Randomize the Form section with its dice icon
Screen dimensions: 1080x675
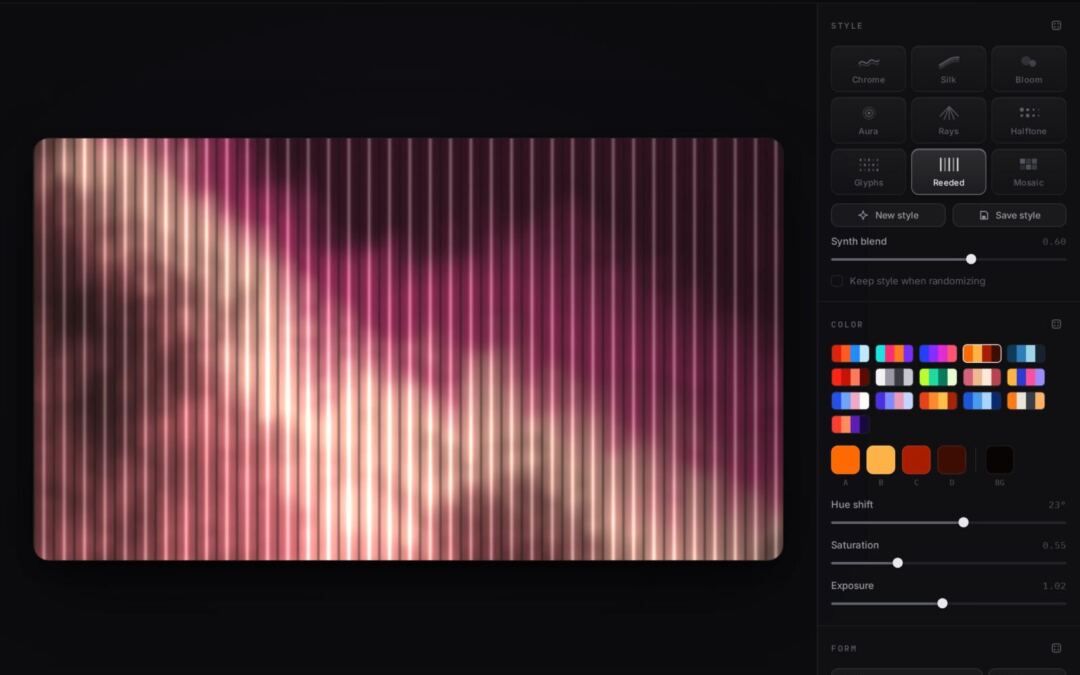click(1056, 647)
